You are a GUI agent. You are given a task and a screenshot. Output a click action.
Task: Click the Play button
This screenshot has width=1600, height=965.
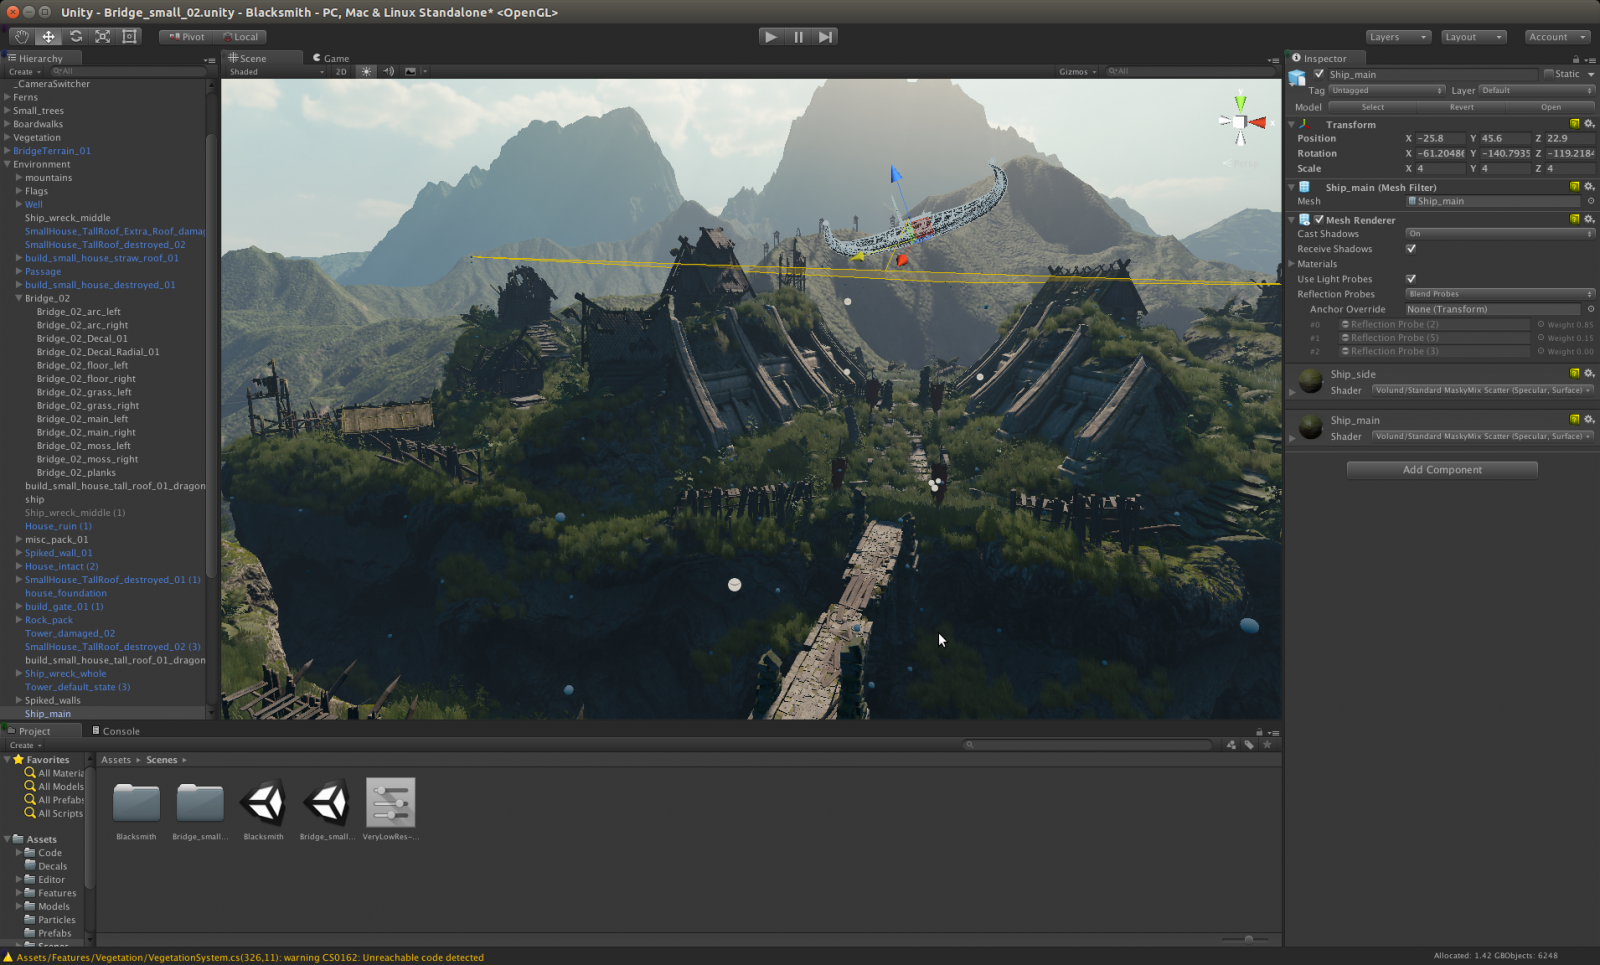[x=770, y=37]
